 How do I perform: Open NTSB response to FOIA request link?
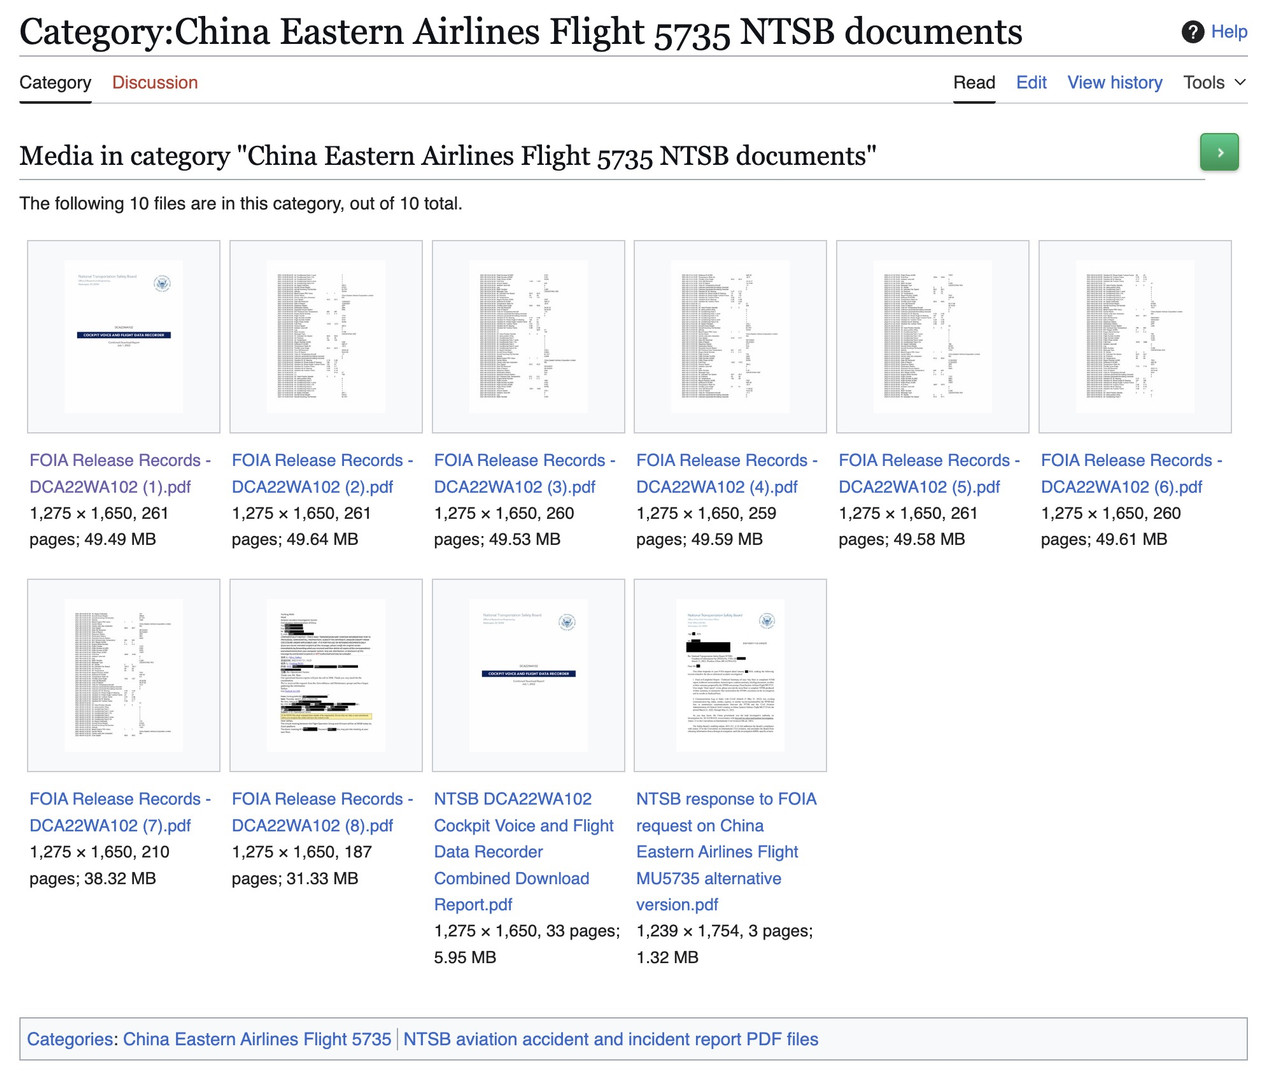click(x=726, y=852)
